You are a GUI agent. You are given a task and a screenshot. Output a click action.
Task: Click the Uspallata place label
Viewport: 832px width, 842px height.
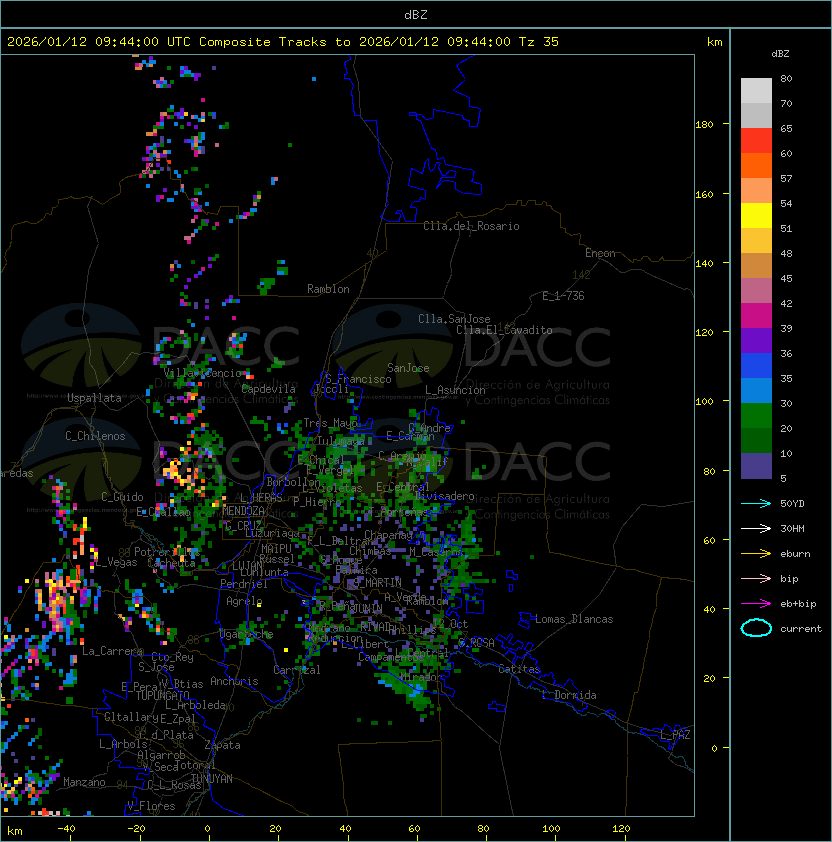(94, 398)
